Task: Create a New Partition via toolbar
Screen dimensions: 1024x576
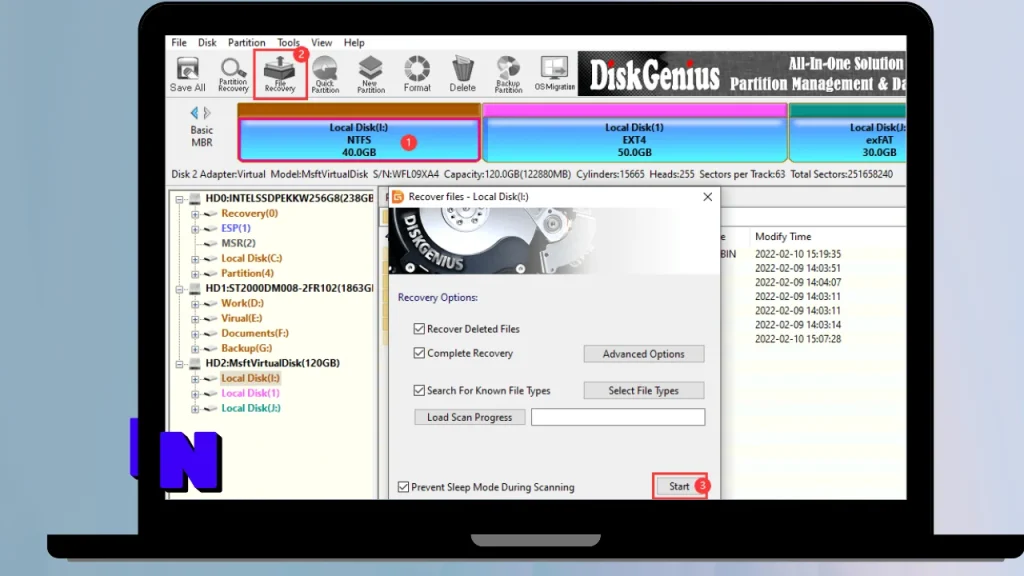Action: click(370, 74)
